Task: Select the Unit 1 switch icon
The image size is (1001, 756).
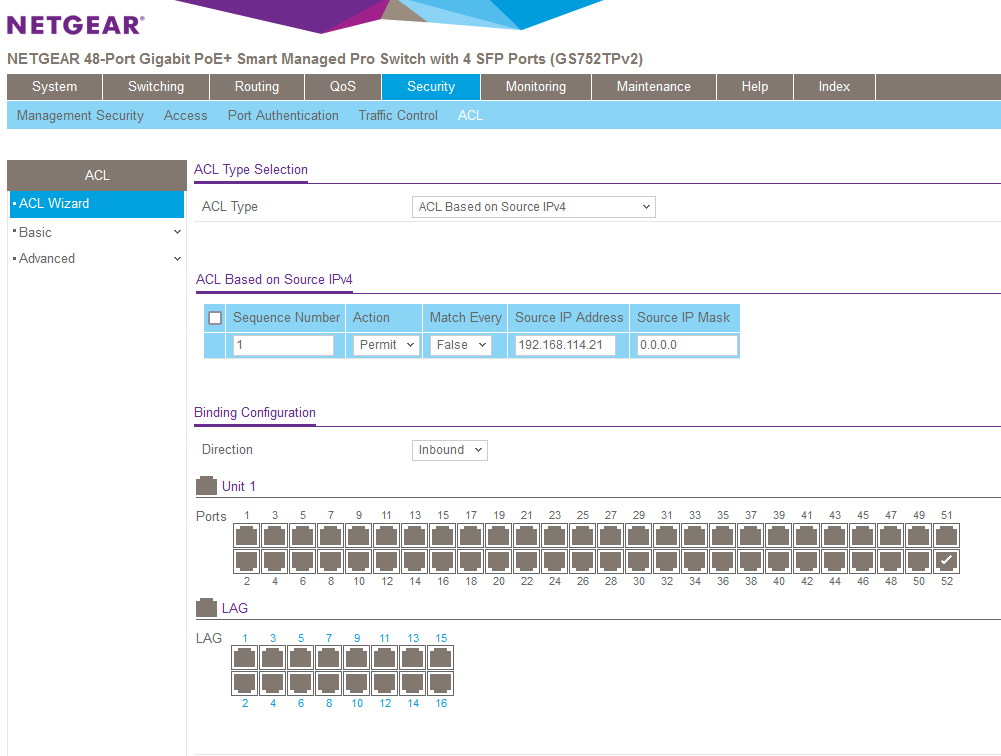Action: pyautogui.click(x=206, y=486)
